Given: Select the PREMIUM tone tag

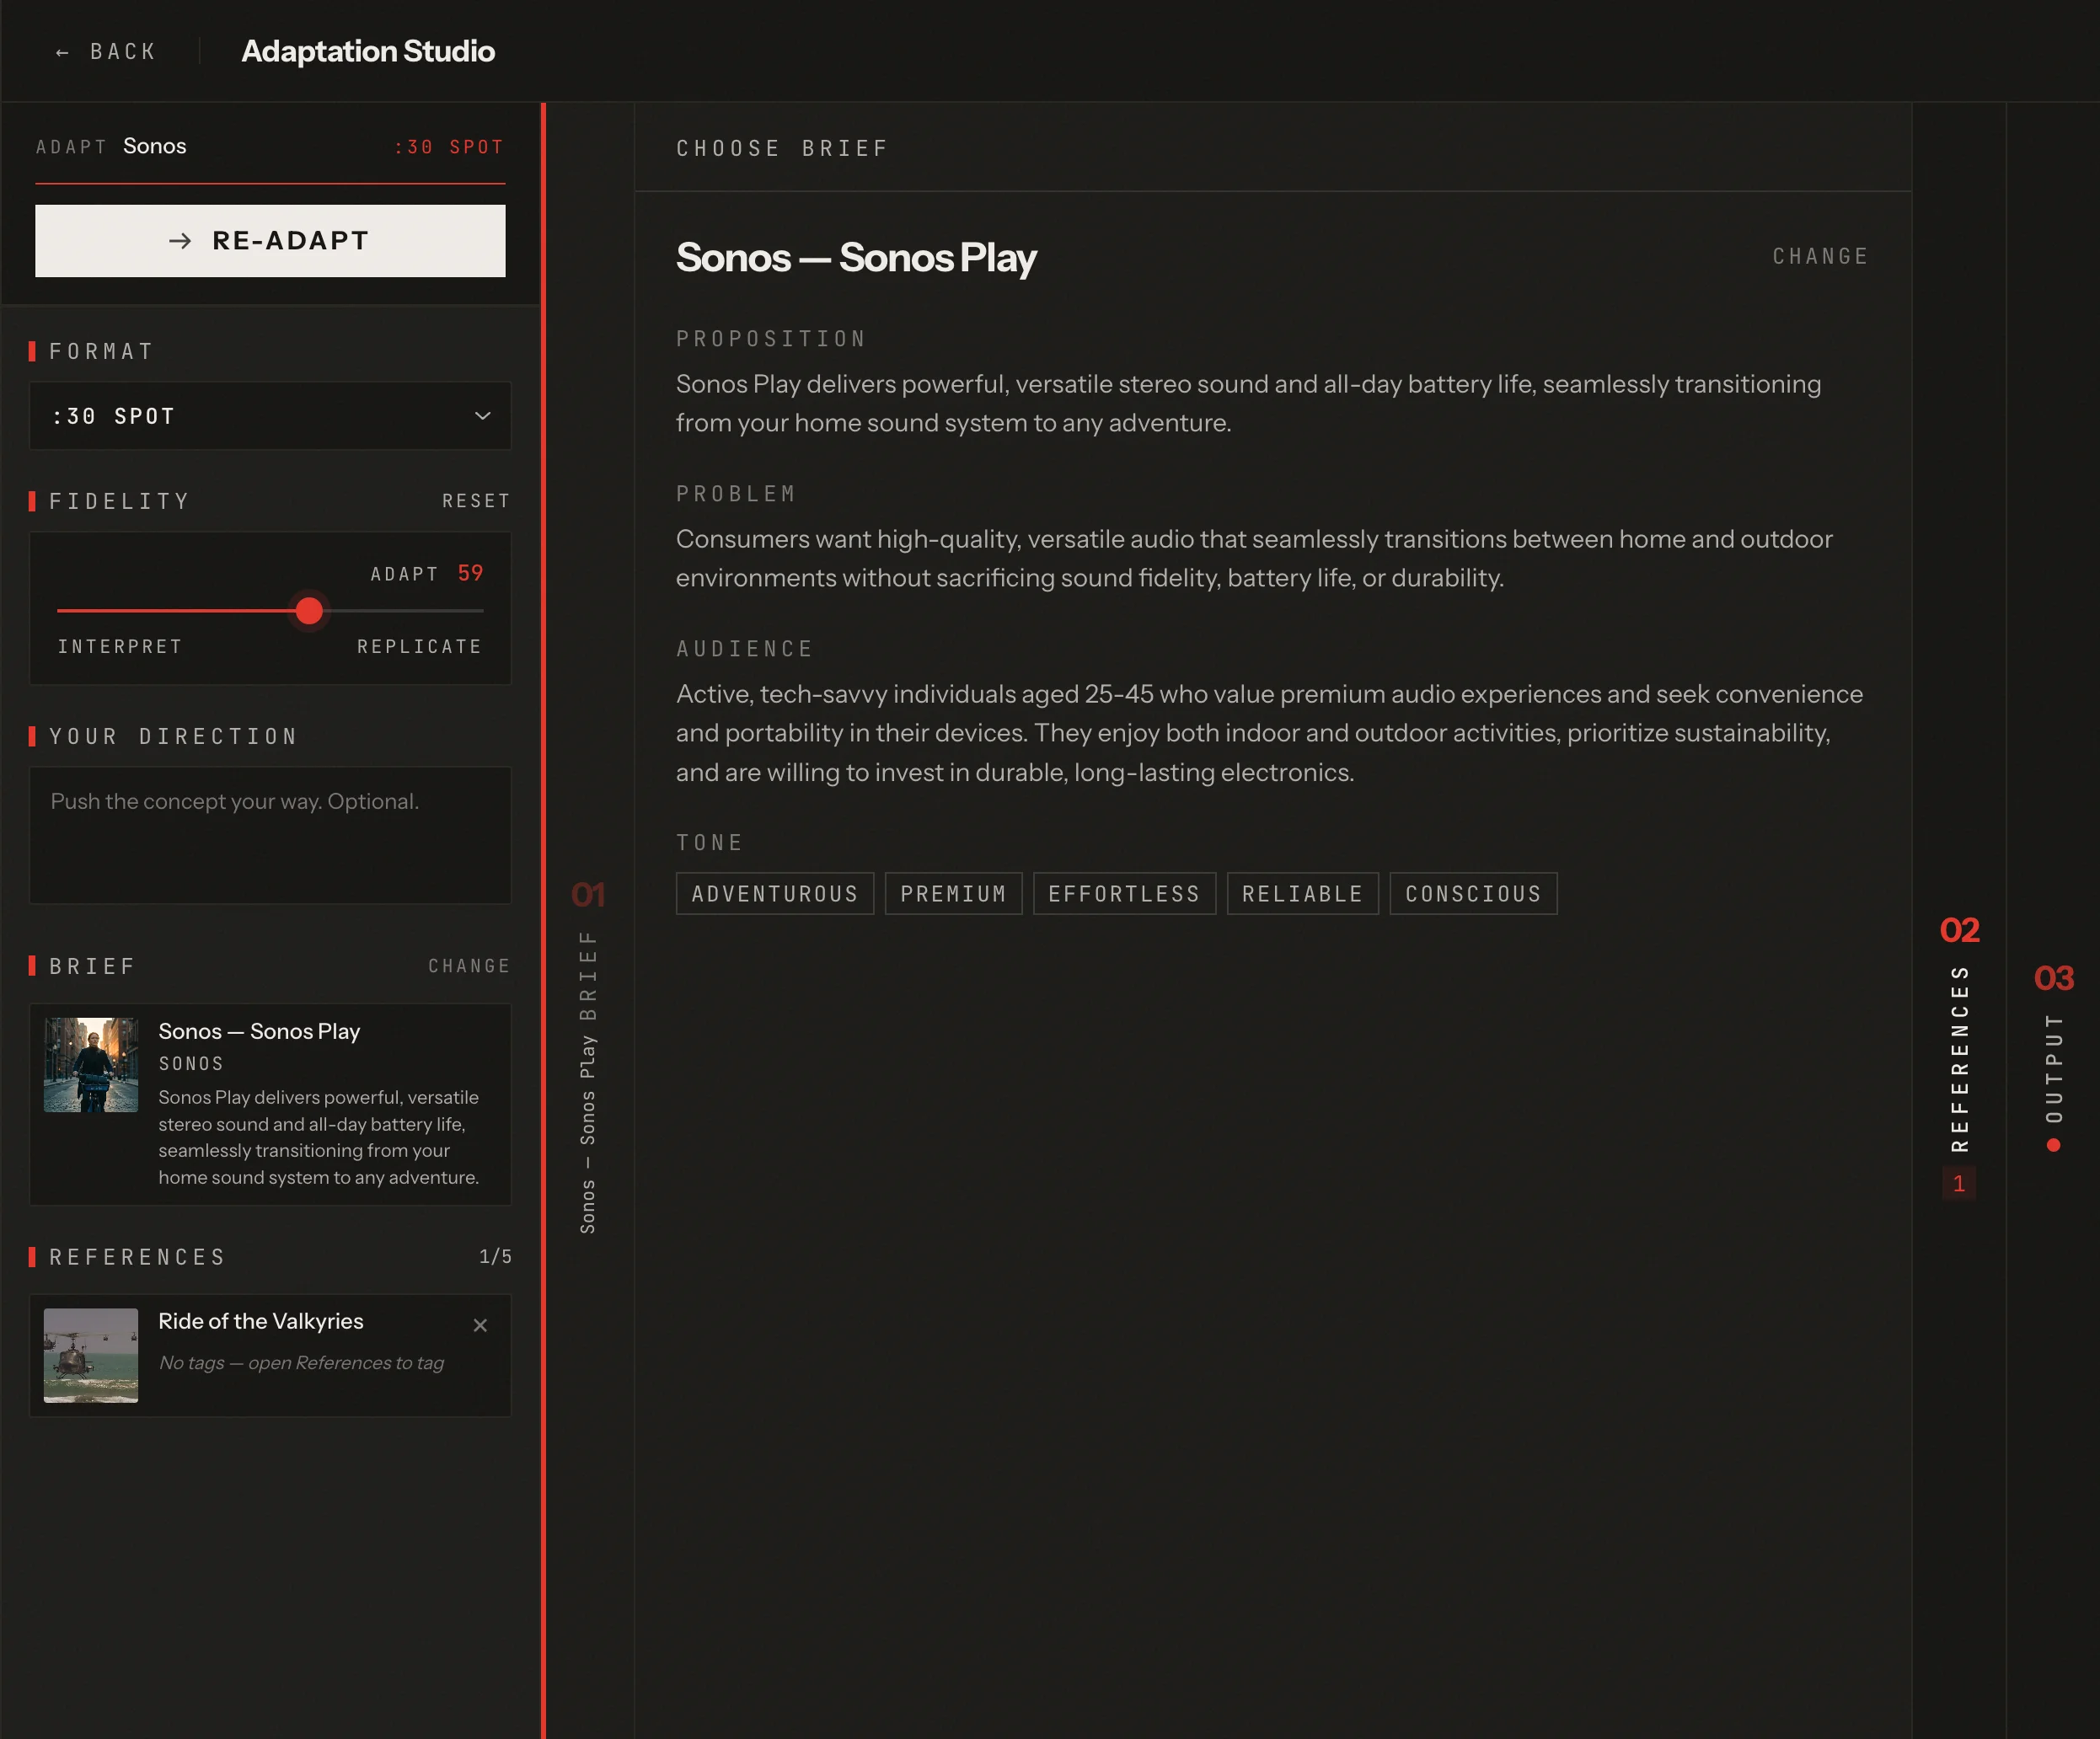Looking at the screenshot, I should click(x=953, y=893).
